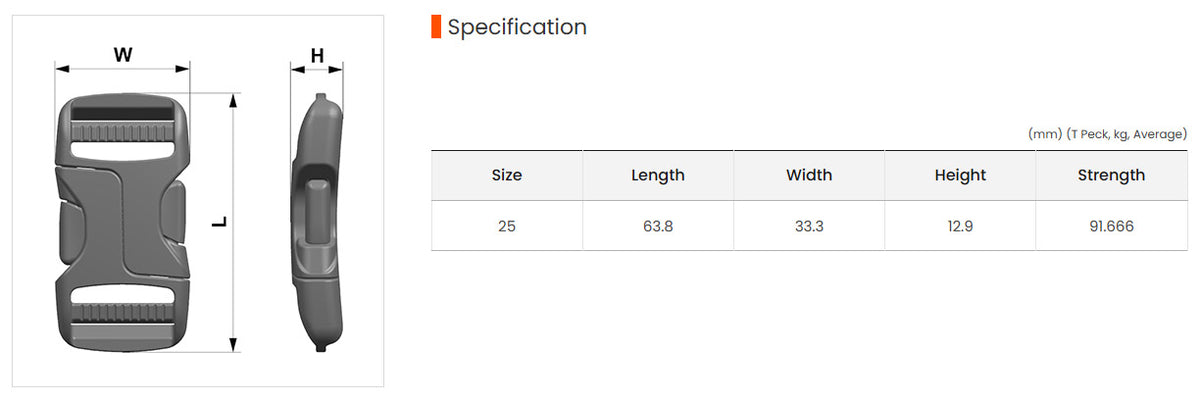
Task: Click the buckle front view image
Action: (122, 222)
